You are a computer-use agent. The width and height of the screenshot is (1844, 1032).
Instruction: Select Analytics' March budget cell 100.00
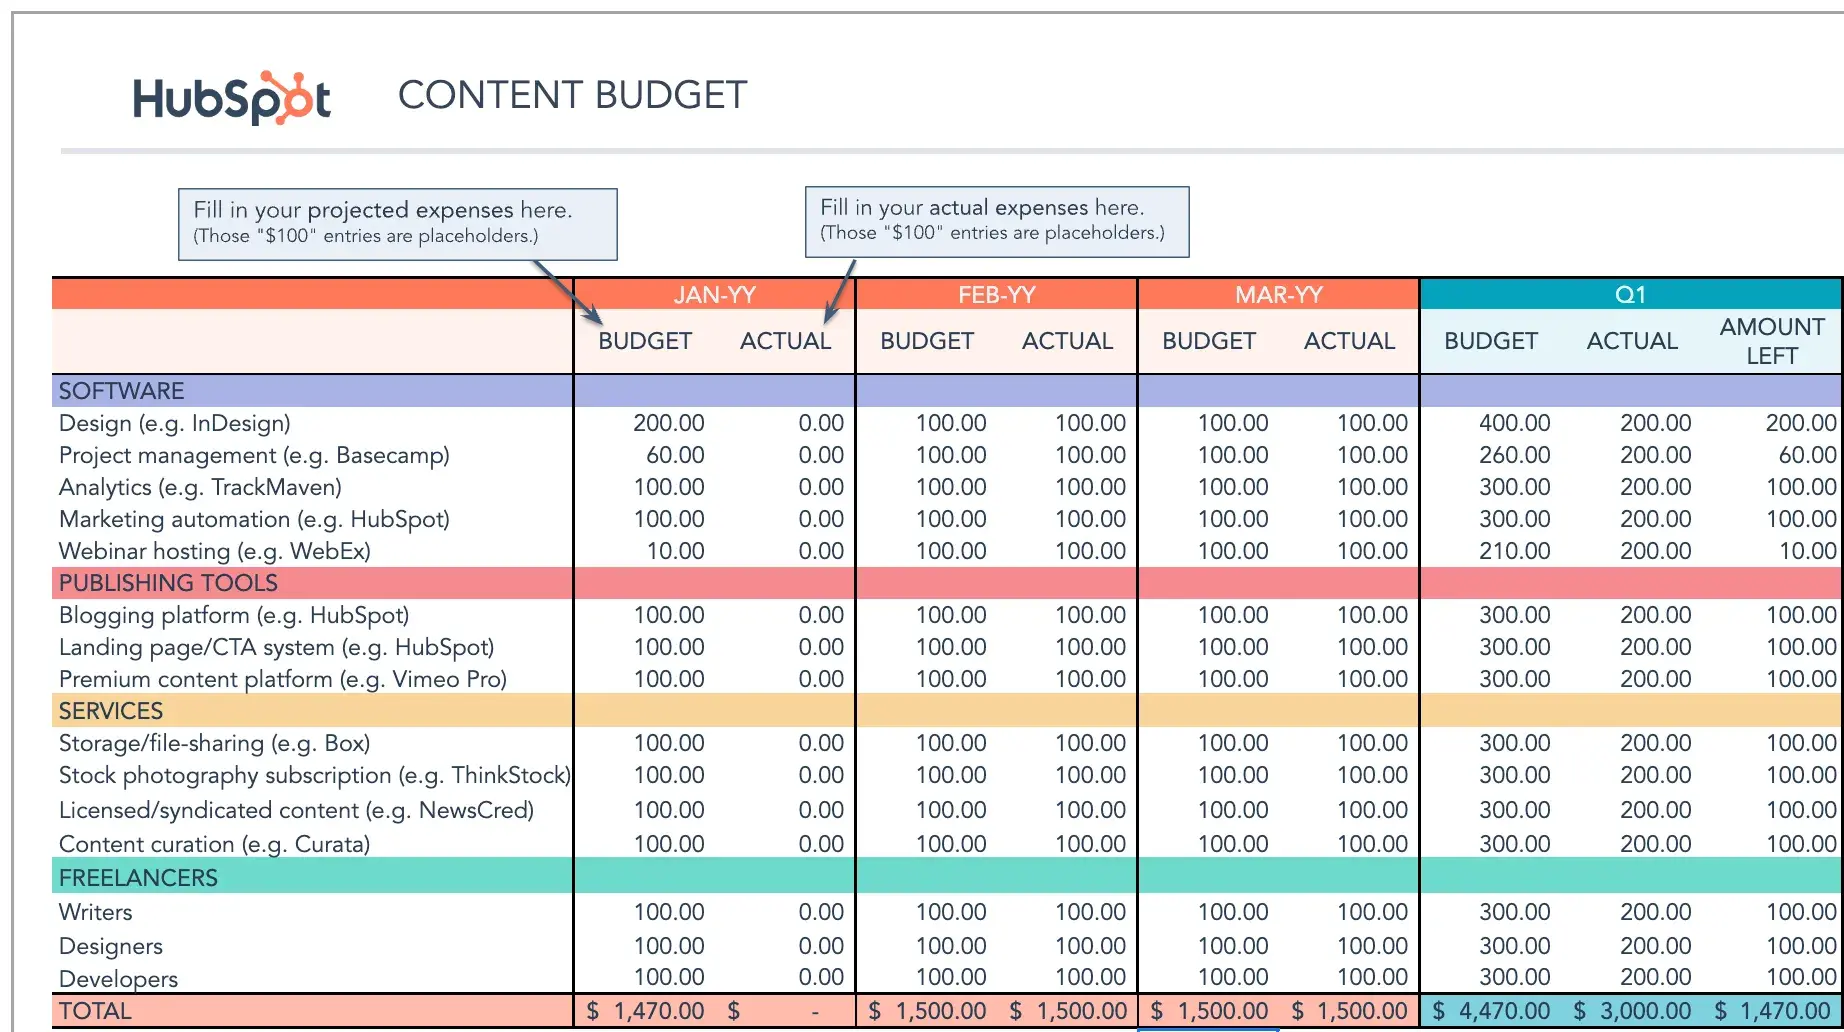click(1233, 487)
